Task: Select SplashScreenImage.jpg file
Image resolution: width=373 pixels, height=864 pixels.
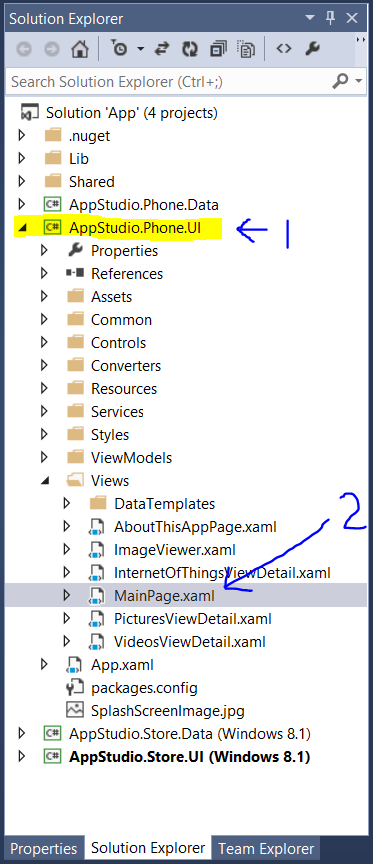Action: (x=167, y=711)
